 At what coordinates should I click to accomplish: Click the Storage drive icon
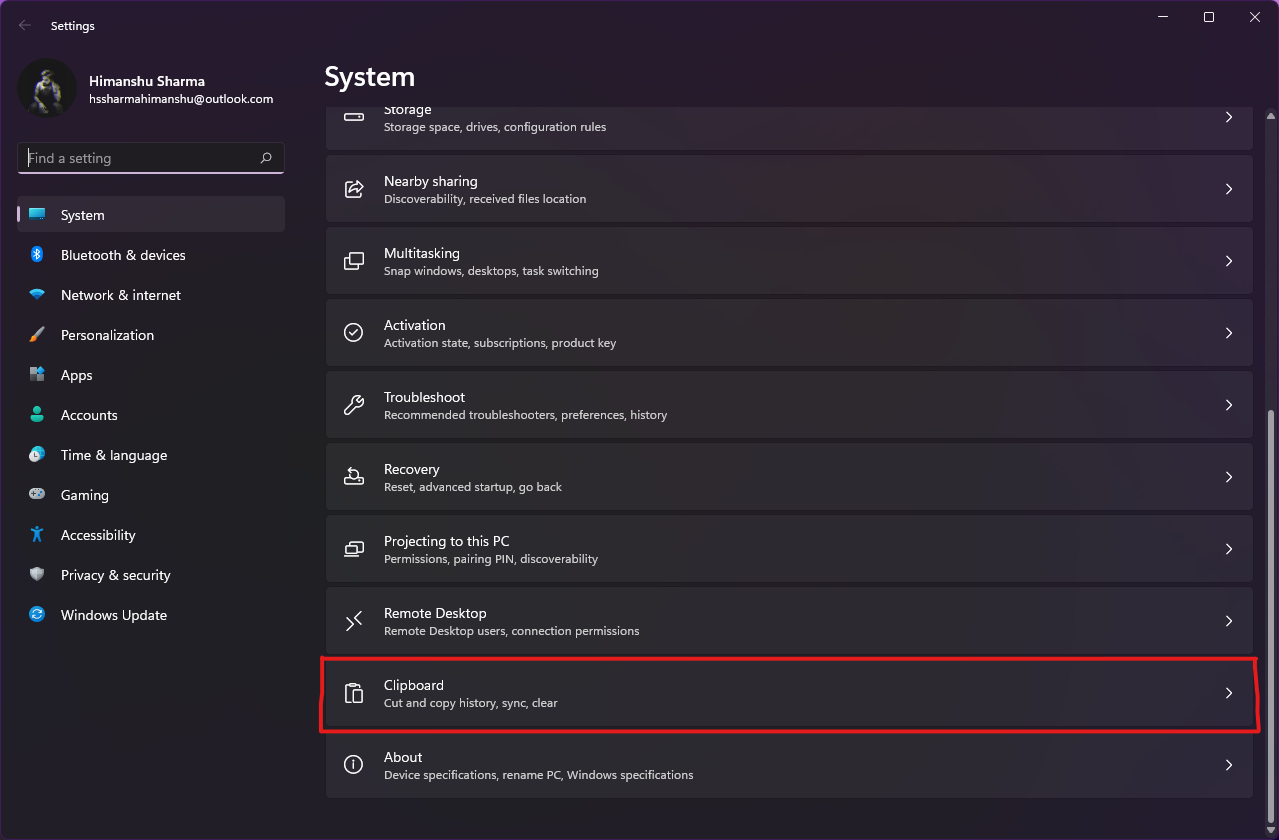tap(354, 117)
